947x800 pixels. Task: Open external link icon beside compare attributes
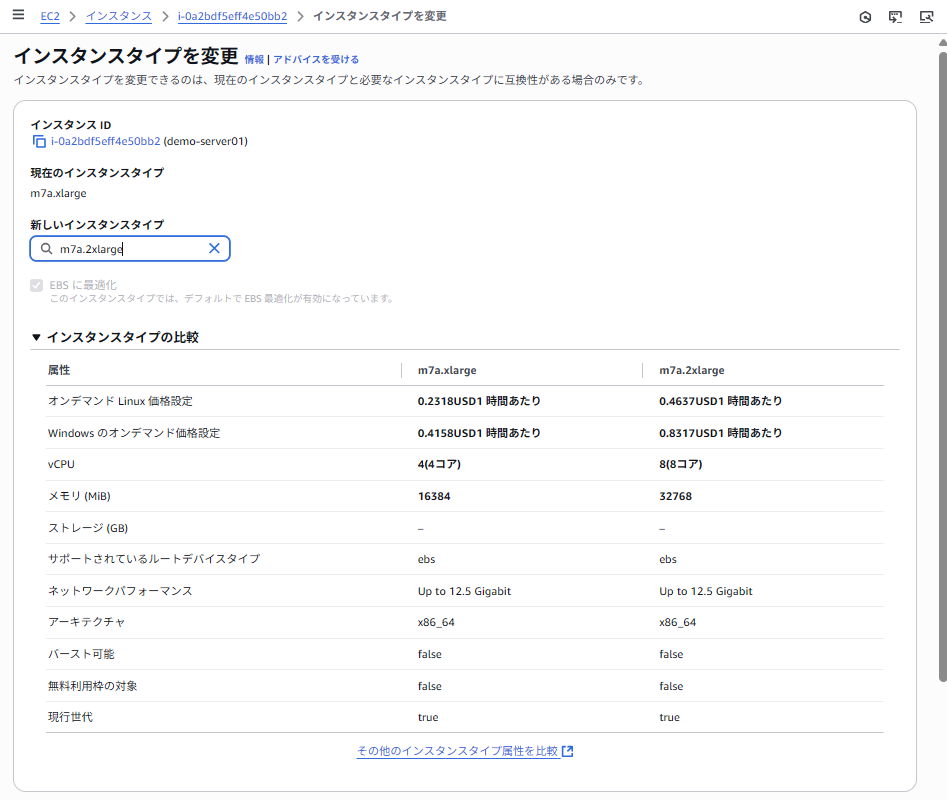[x=567, y=751]
